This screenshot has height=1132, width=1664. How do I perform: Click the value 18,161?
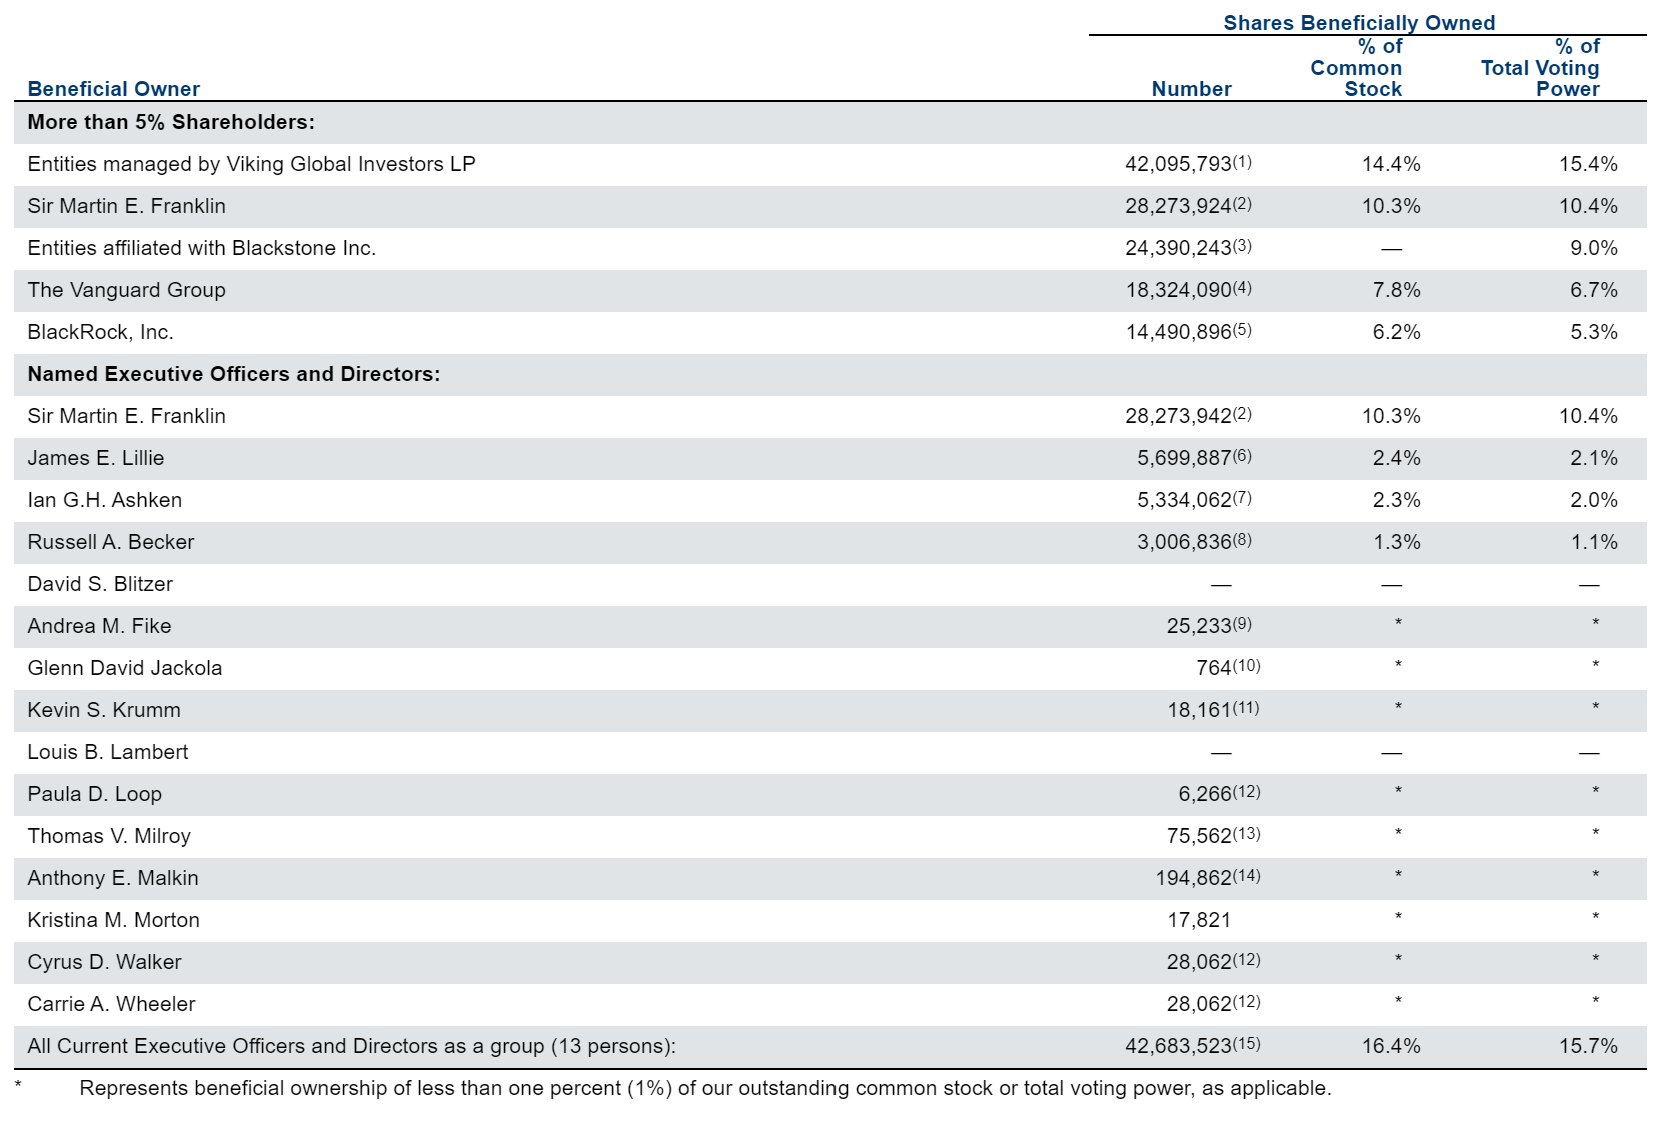tap(1199, 710)
